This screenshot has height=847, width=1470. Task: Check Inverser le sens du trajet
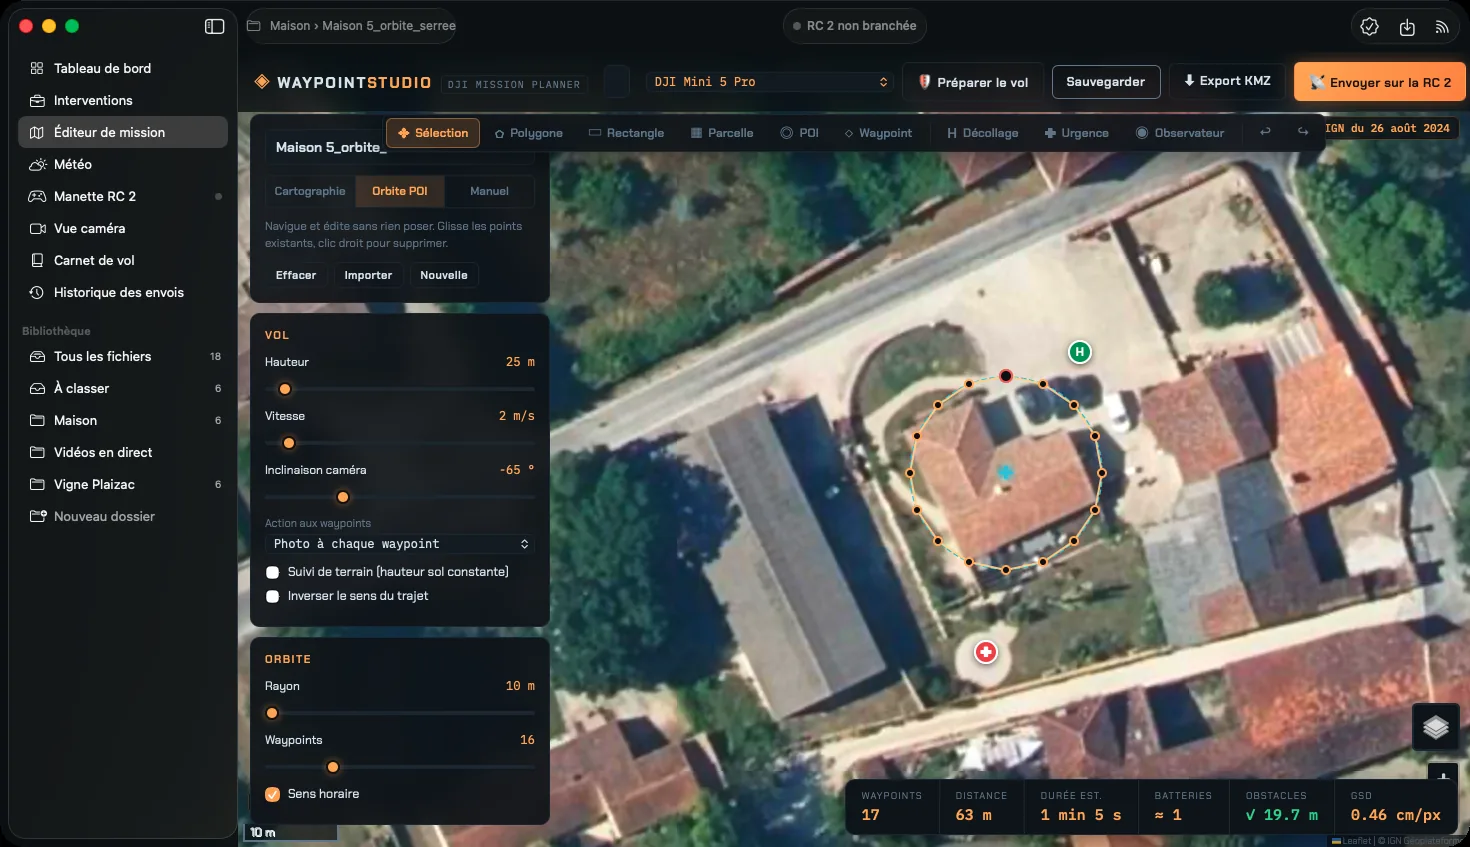click(272, 596)
